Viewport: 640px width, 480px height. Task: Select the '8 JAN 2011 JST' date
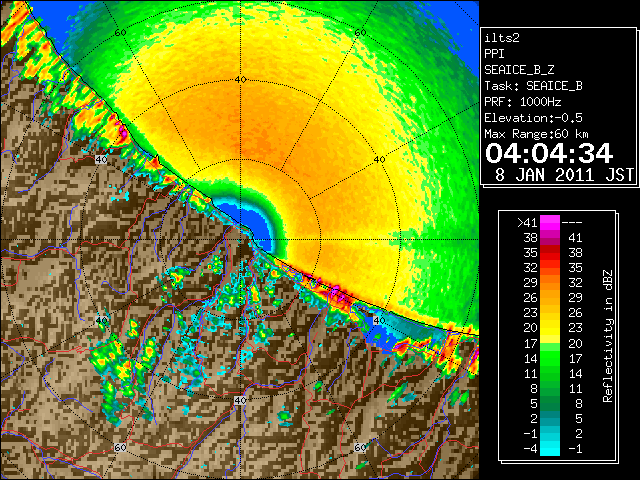(564, 175)
